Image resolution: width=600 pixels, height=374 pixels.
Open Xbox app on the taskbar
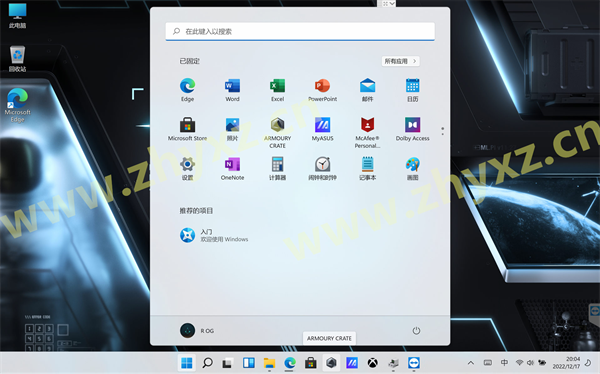(373, 363)
